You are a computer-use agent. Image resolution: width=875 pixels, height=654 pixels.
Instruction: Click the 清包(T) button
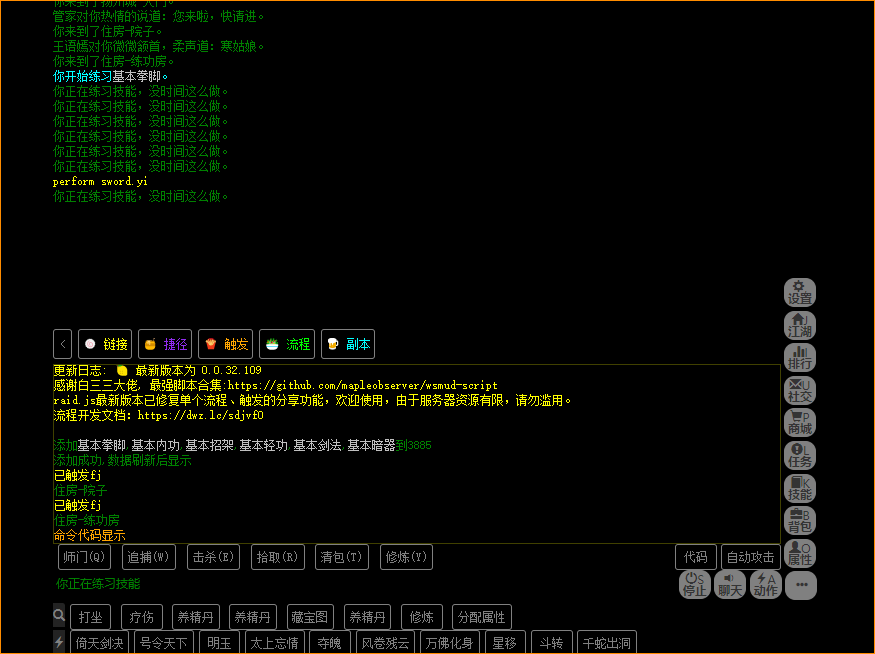point(342,557)
